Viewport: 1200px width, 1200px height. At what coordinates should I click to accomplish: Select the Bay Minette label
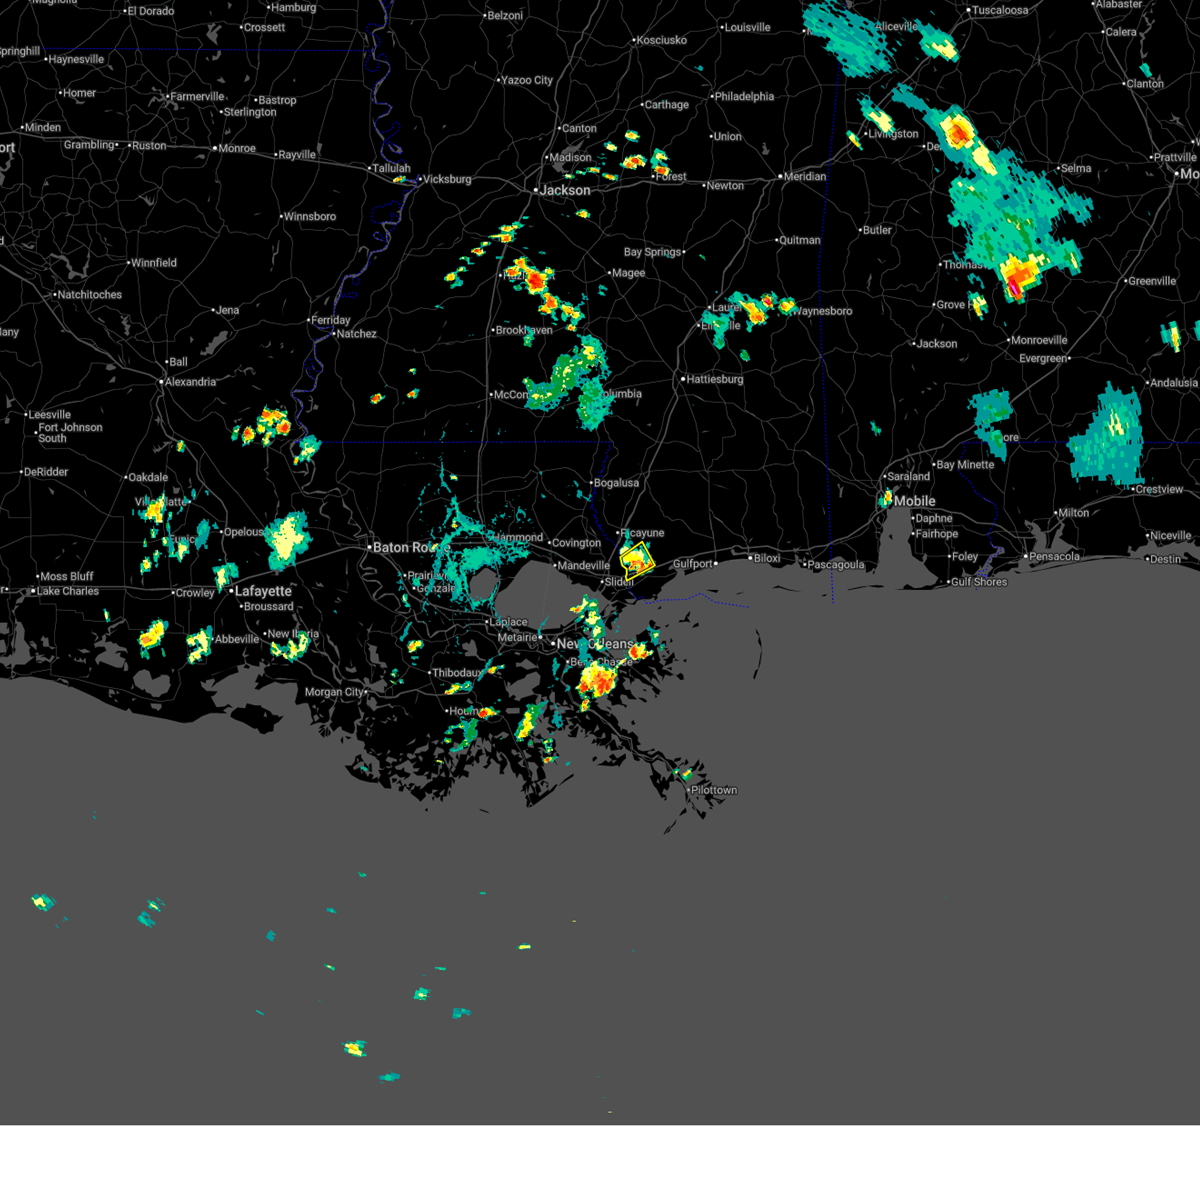(965, 464)
